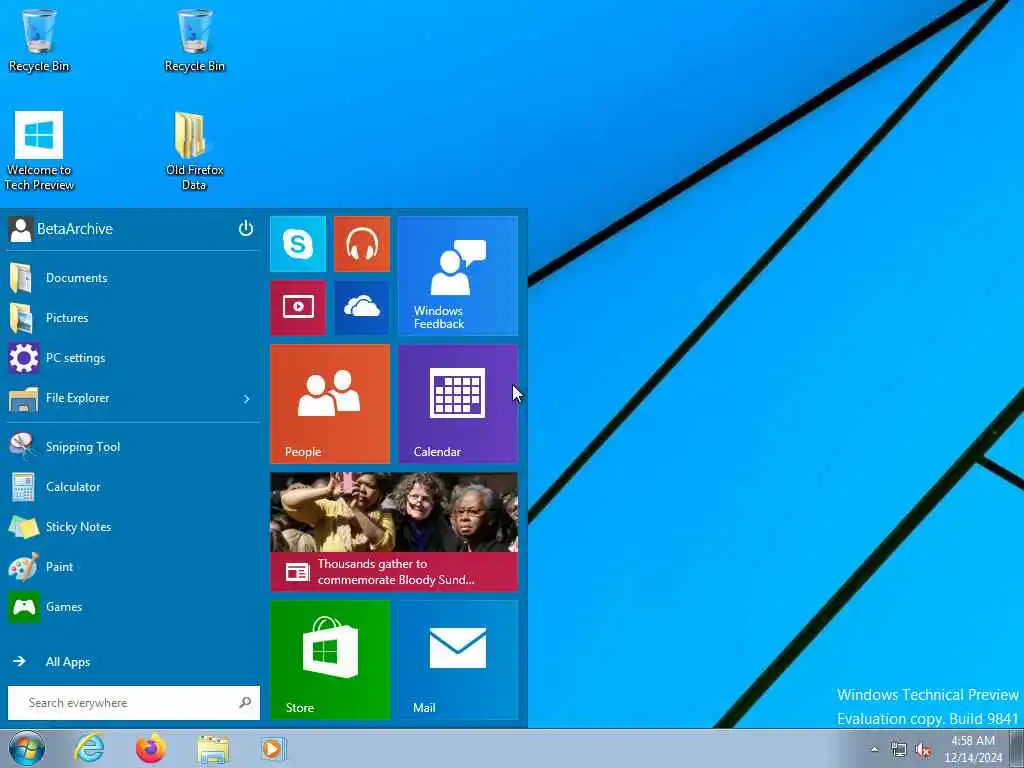Image resolution: width=1024 pixels, height=768 pixels.
Task: Click the Show desktop button
Action: tap(1017, 748)
